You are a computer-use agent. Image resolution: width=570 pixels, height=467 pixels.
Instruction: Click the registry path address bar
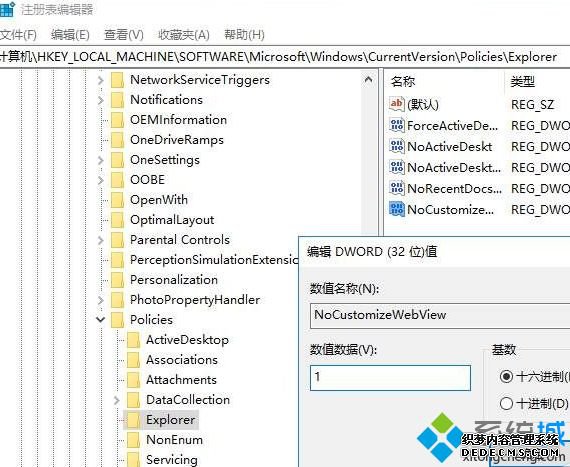(285, 57)
